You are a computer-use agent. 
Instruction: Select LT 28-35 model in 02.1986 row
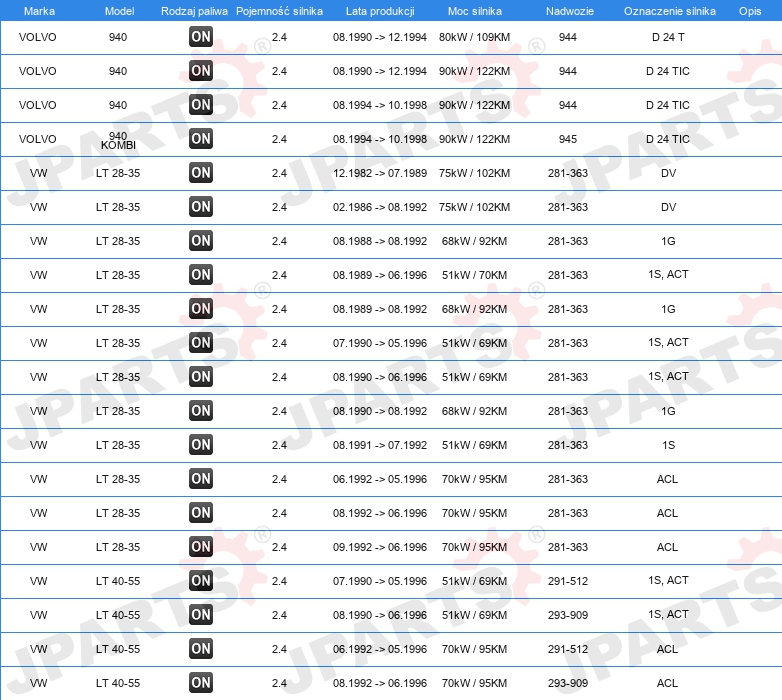pos(118,207)
